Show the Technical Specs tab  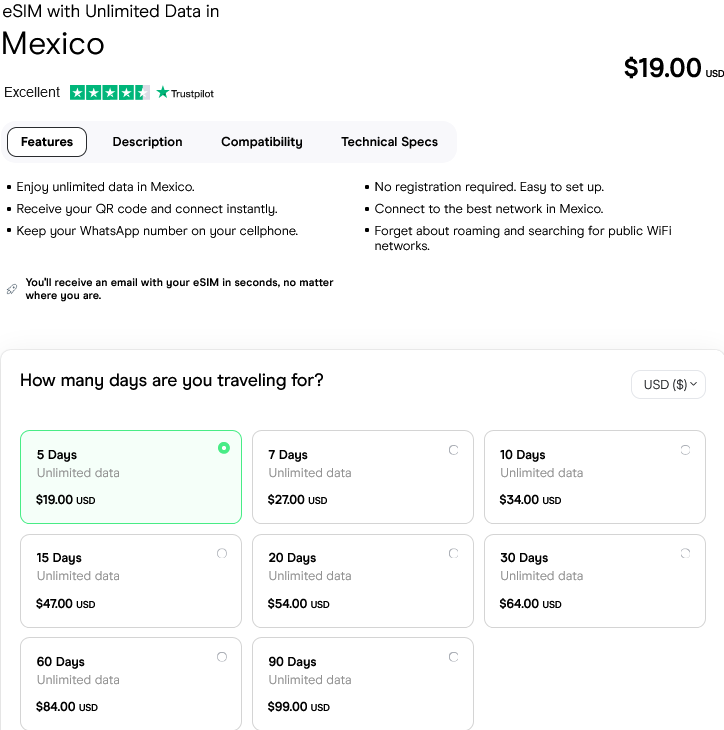389,142
